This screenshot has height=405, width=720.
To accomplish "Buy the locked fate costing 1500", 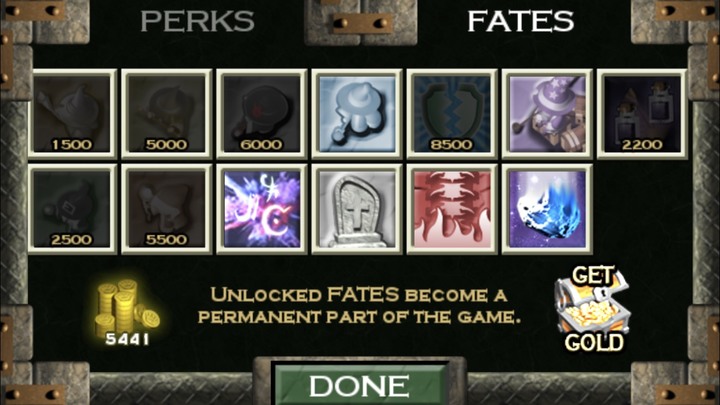I will click(72, 113).
